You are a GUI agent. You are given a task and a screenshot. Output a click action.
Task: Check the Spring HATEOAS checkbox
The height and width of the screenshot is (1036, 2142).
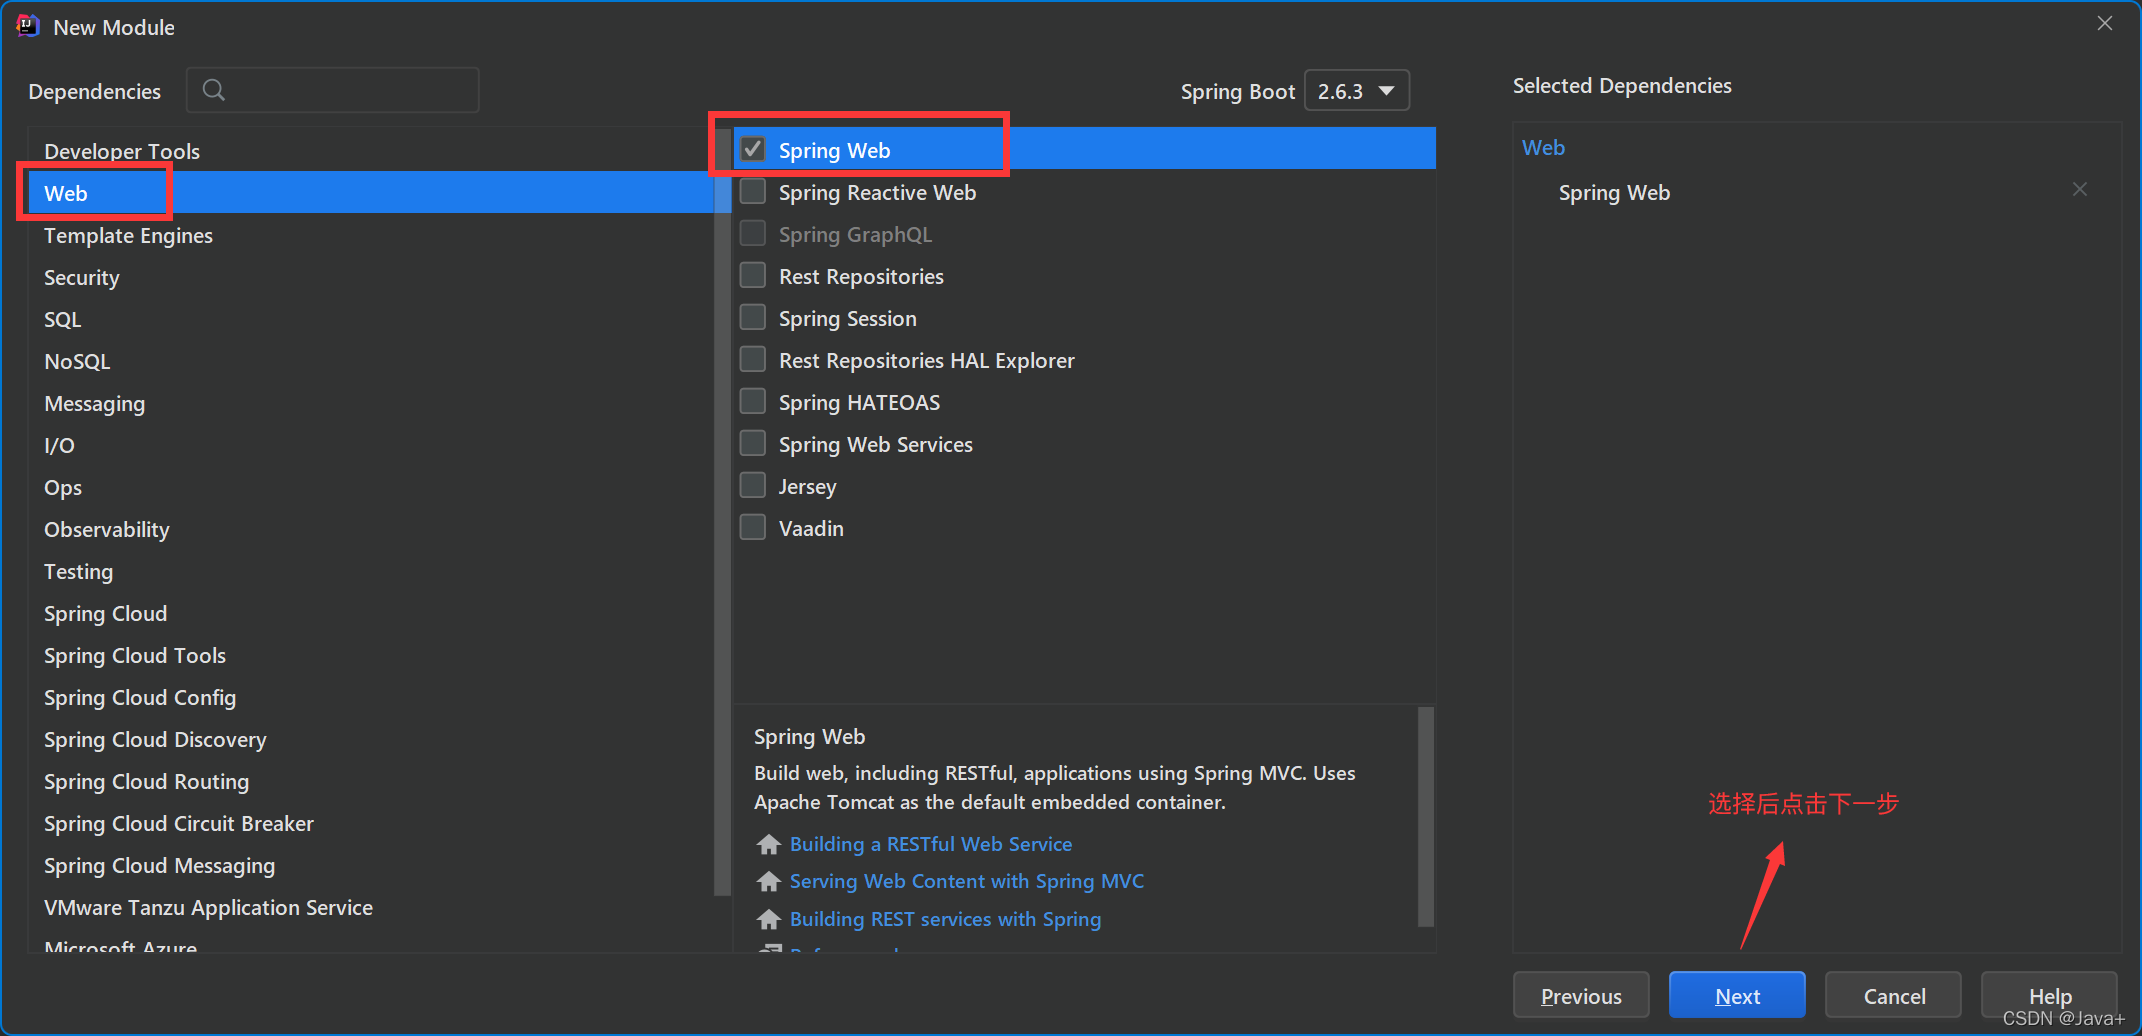[753, 401]
